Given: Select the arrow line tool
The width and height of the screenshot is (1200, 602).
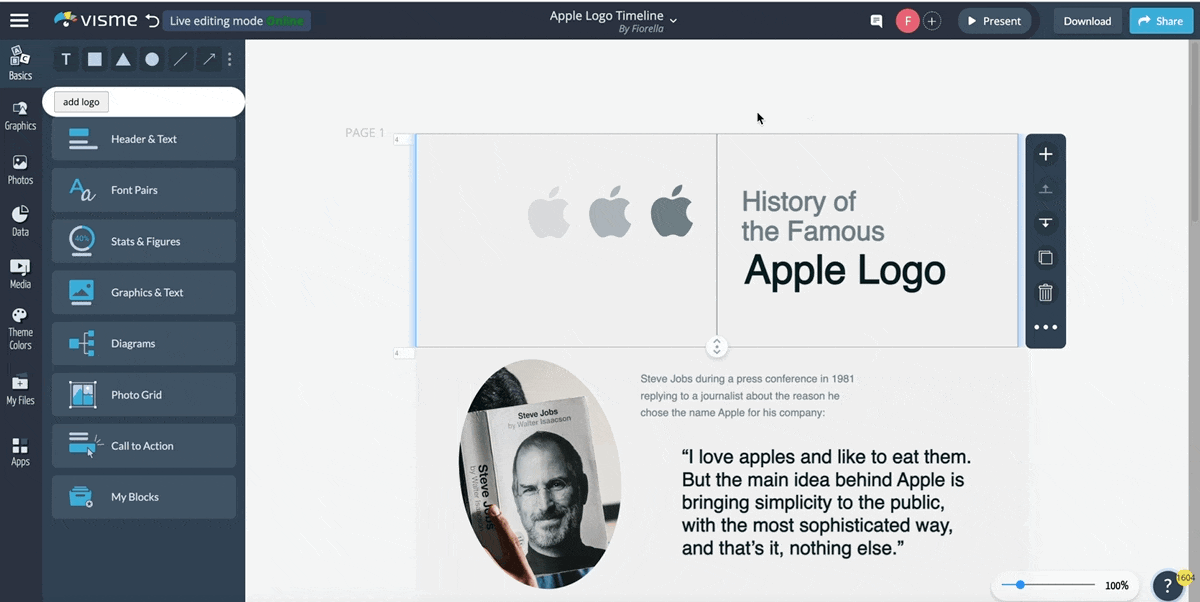Looking at the screenshot, I should tap(209, 59).
